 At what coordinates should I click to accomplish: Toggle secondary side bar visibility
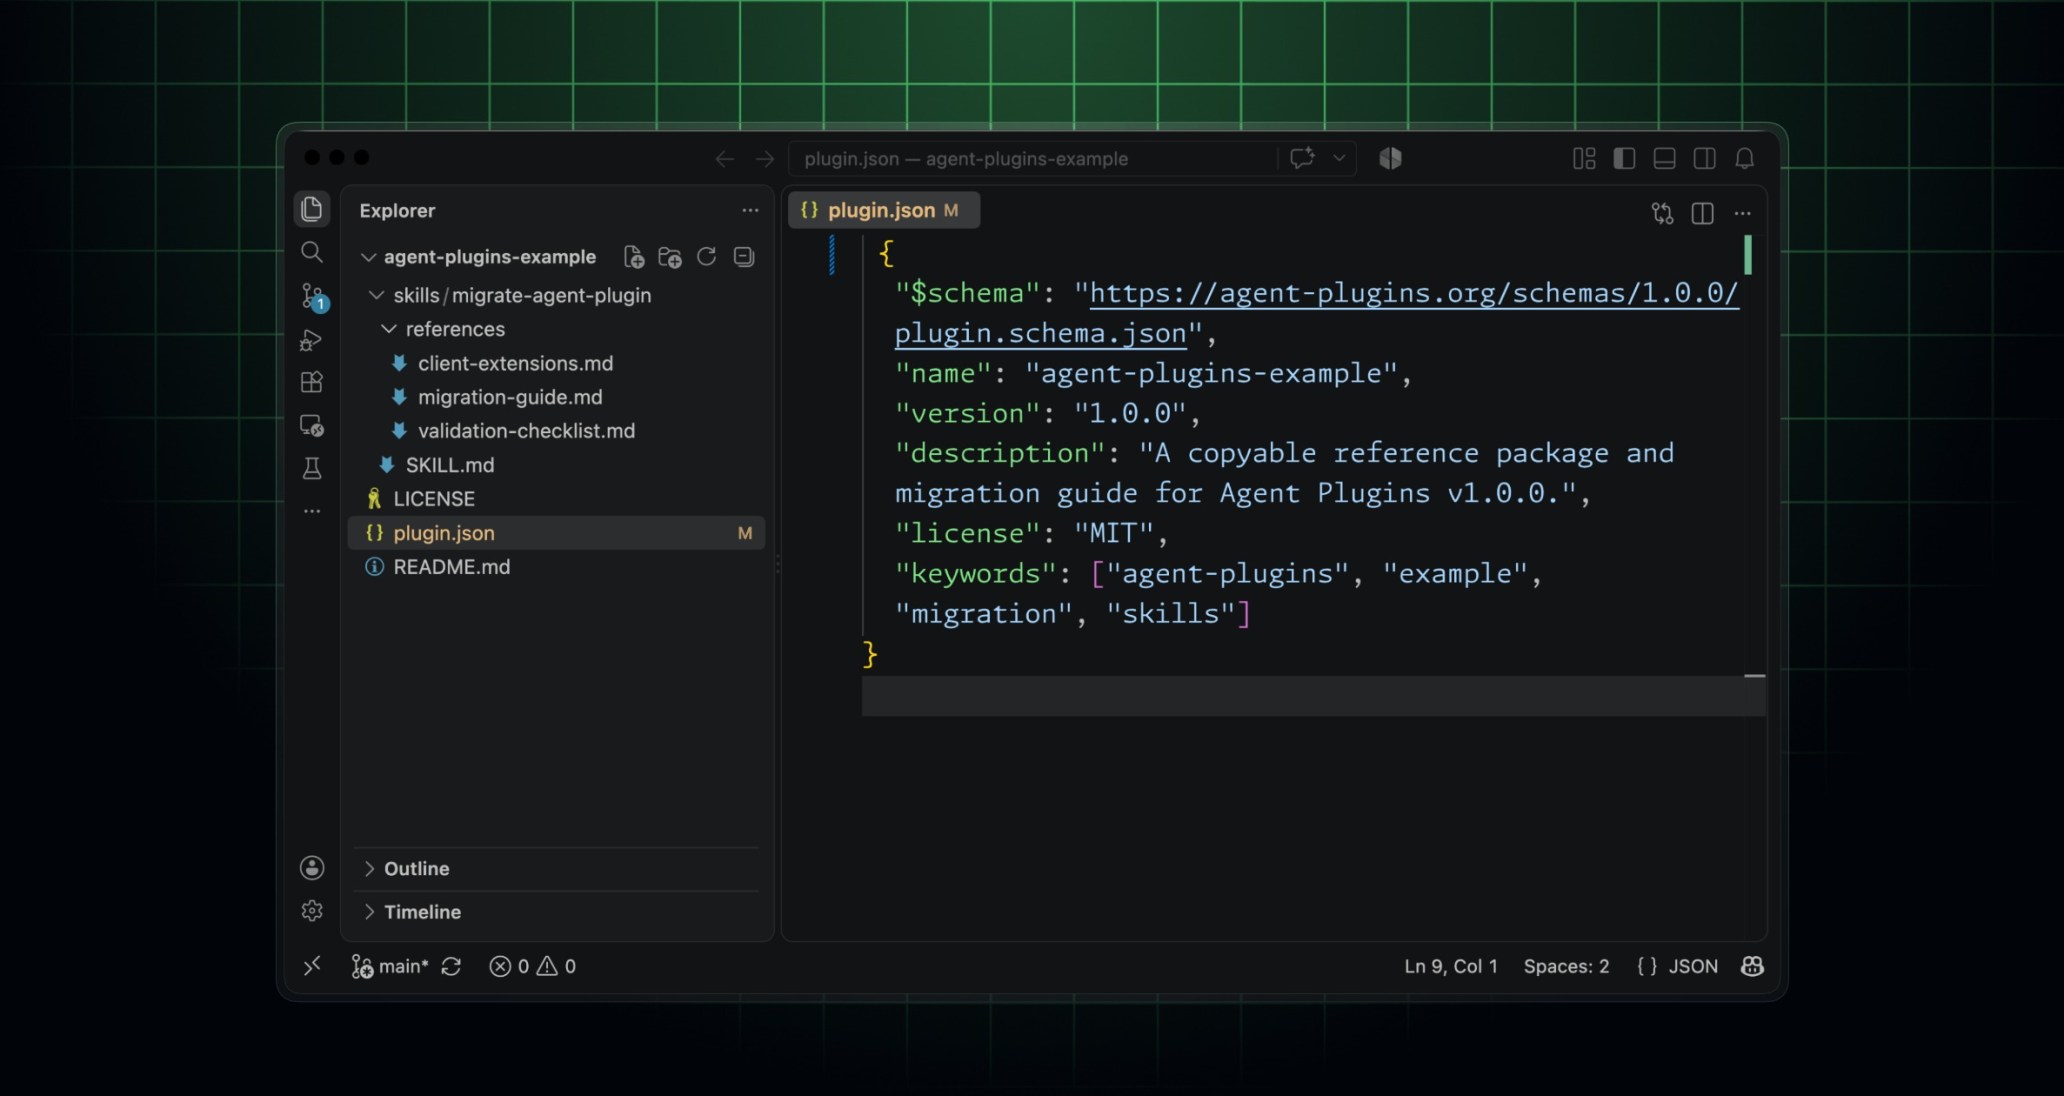[x=1705, y=158]
